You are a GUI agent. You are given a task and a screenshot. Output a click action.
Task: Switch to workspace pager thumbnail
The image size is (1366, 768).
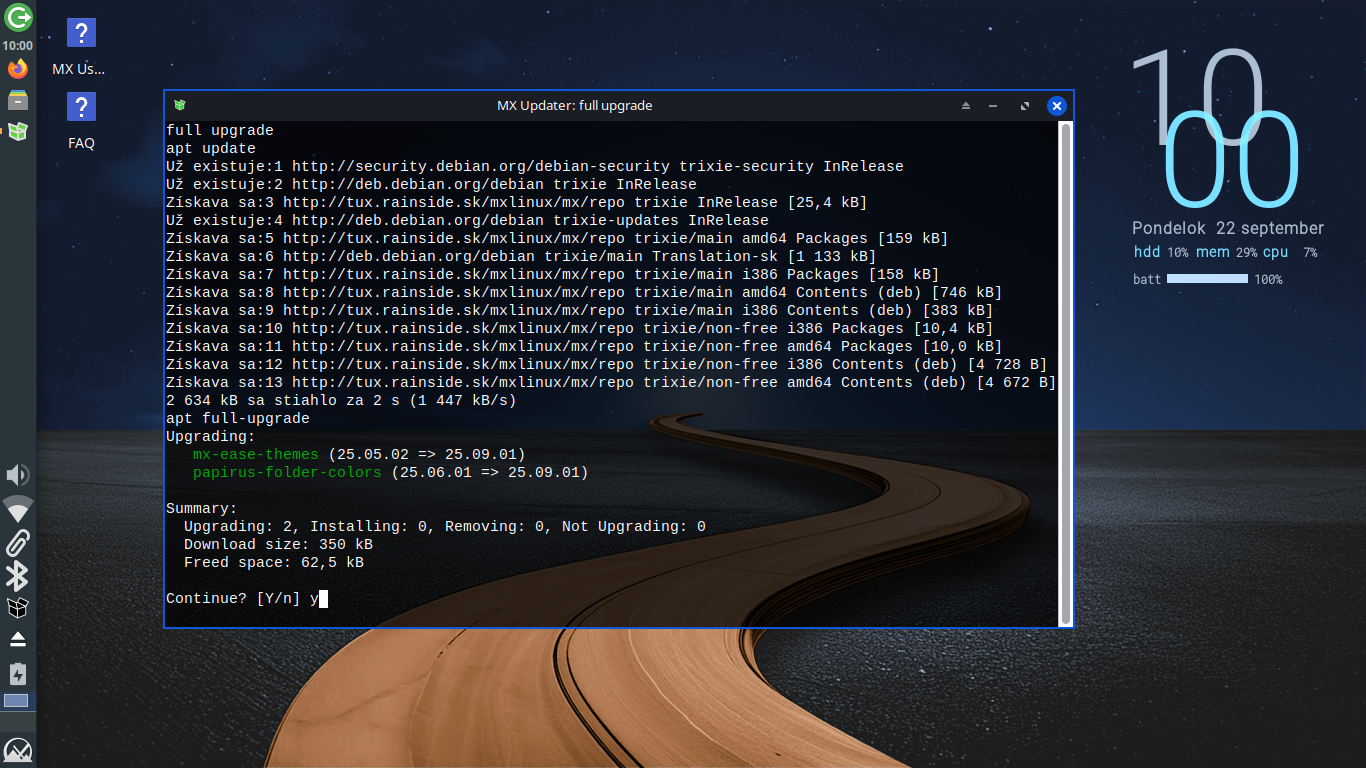(x=17, y=701)
